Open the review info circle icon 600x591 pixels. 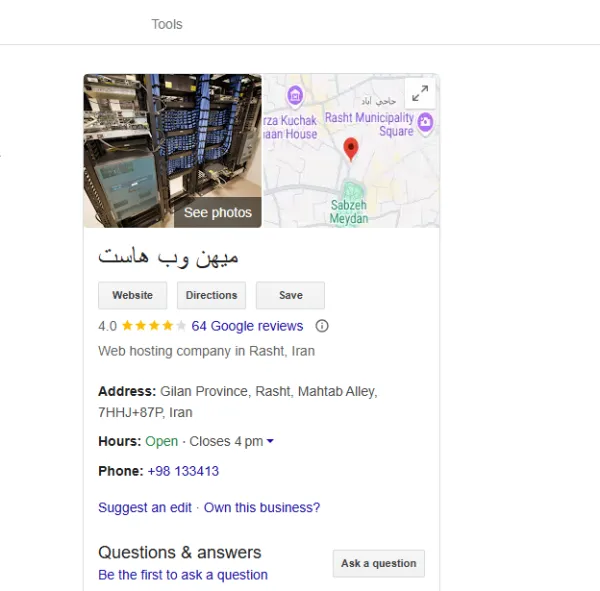(322, 326)
